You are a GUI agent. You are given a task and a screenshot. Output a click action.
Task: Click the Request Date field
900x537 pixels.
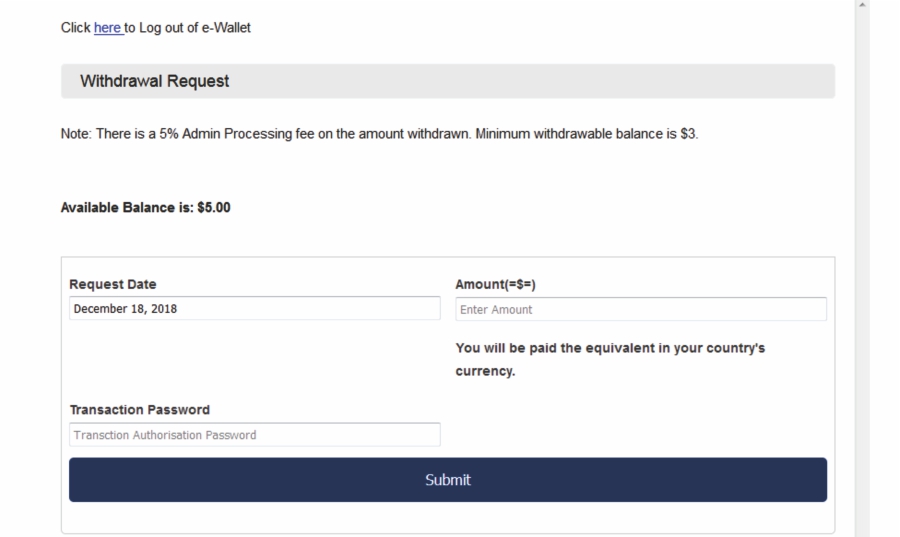254,308
